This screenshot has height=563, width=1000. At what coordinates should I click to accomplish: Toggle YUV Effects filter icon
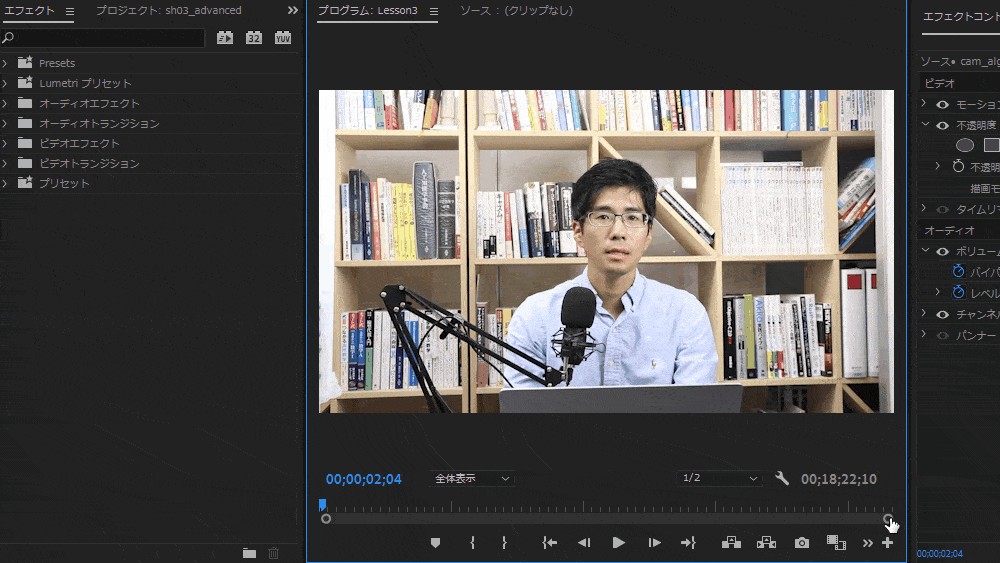click(x=283, y=38)
